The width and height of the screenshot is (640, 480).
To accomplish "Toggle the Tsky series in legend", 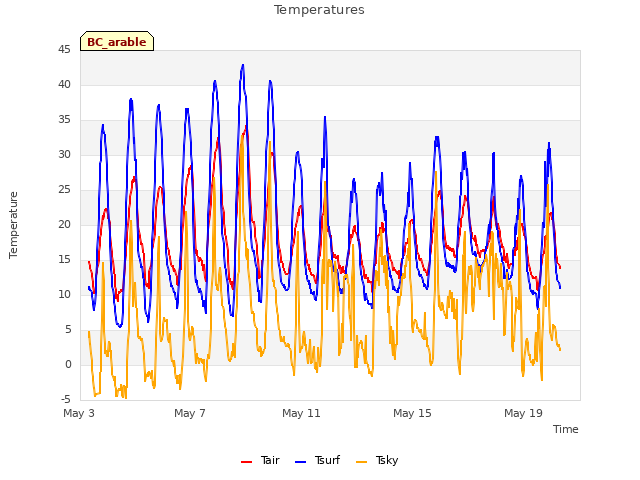I will click(x=377, y=460).
